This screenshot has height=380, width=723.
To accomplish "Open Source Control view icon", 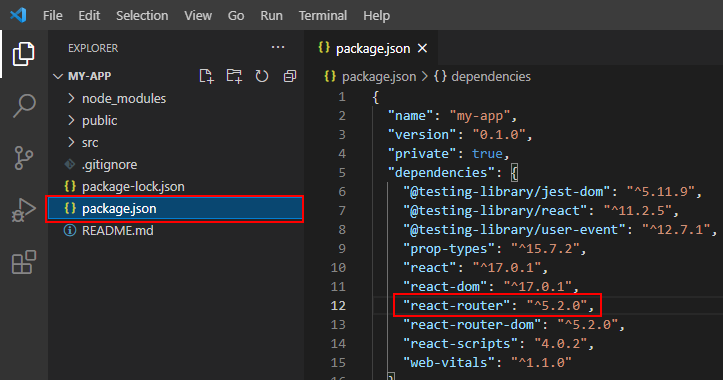I will tap(24, 158).
